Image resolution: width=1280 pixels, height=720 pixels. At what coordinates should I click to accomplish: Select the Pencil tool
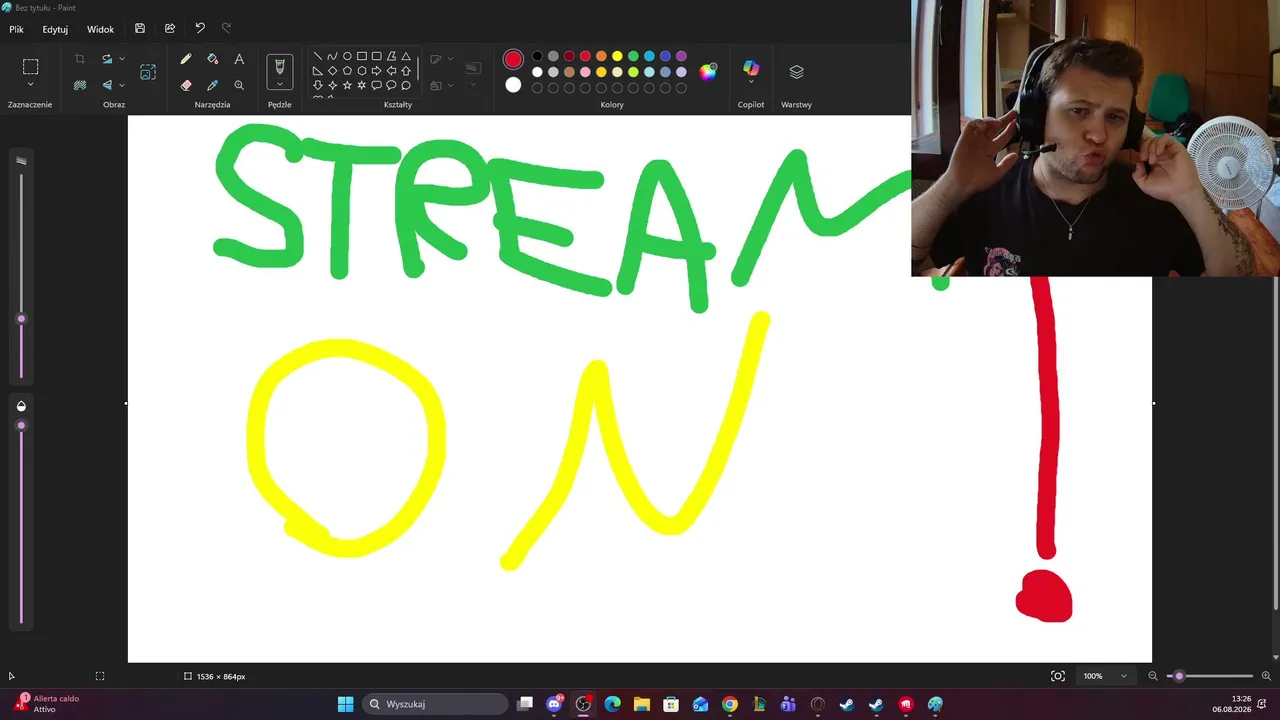(x=186, y=59)
